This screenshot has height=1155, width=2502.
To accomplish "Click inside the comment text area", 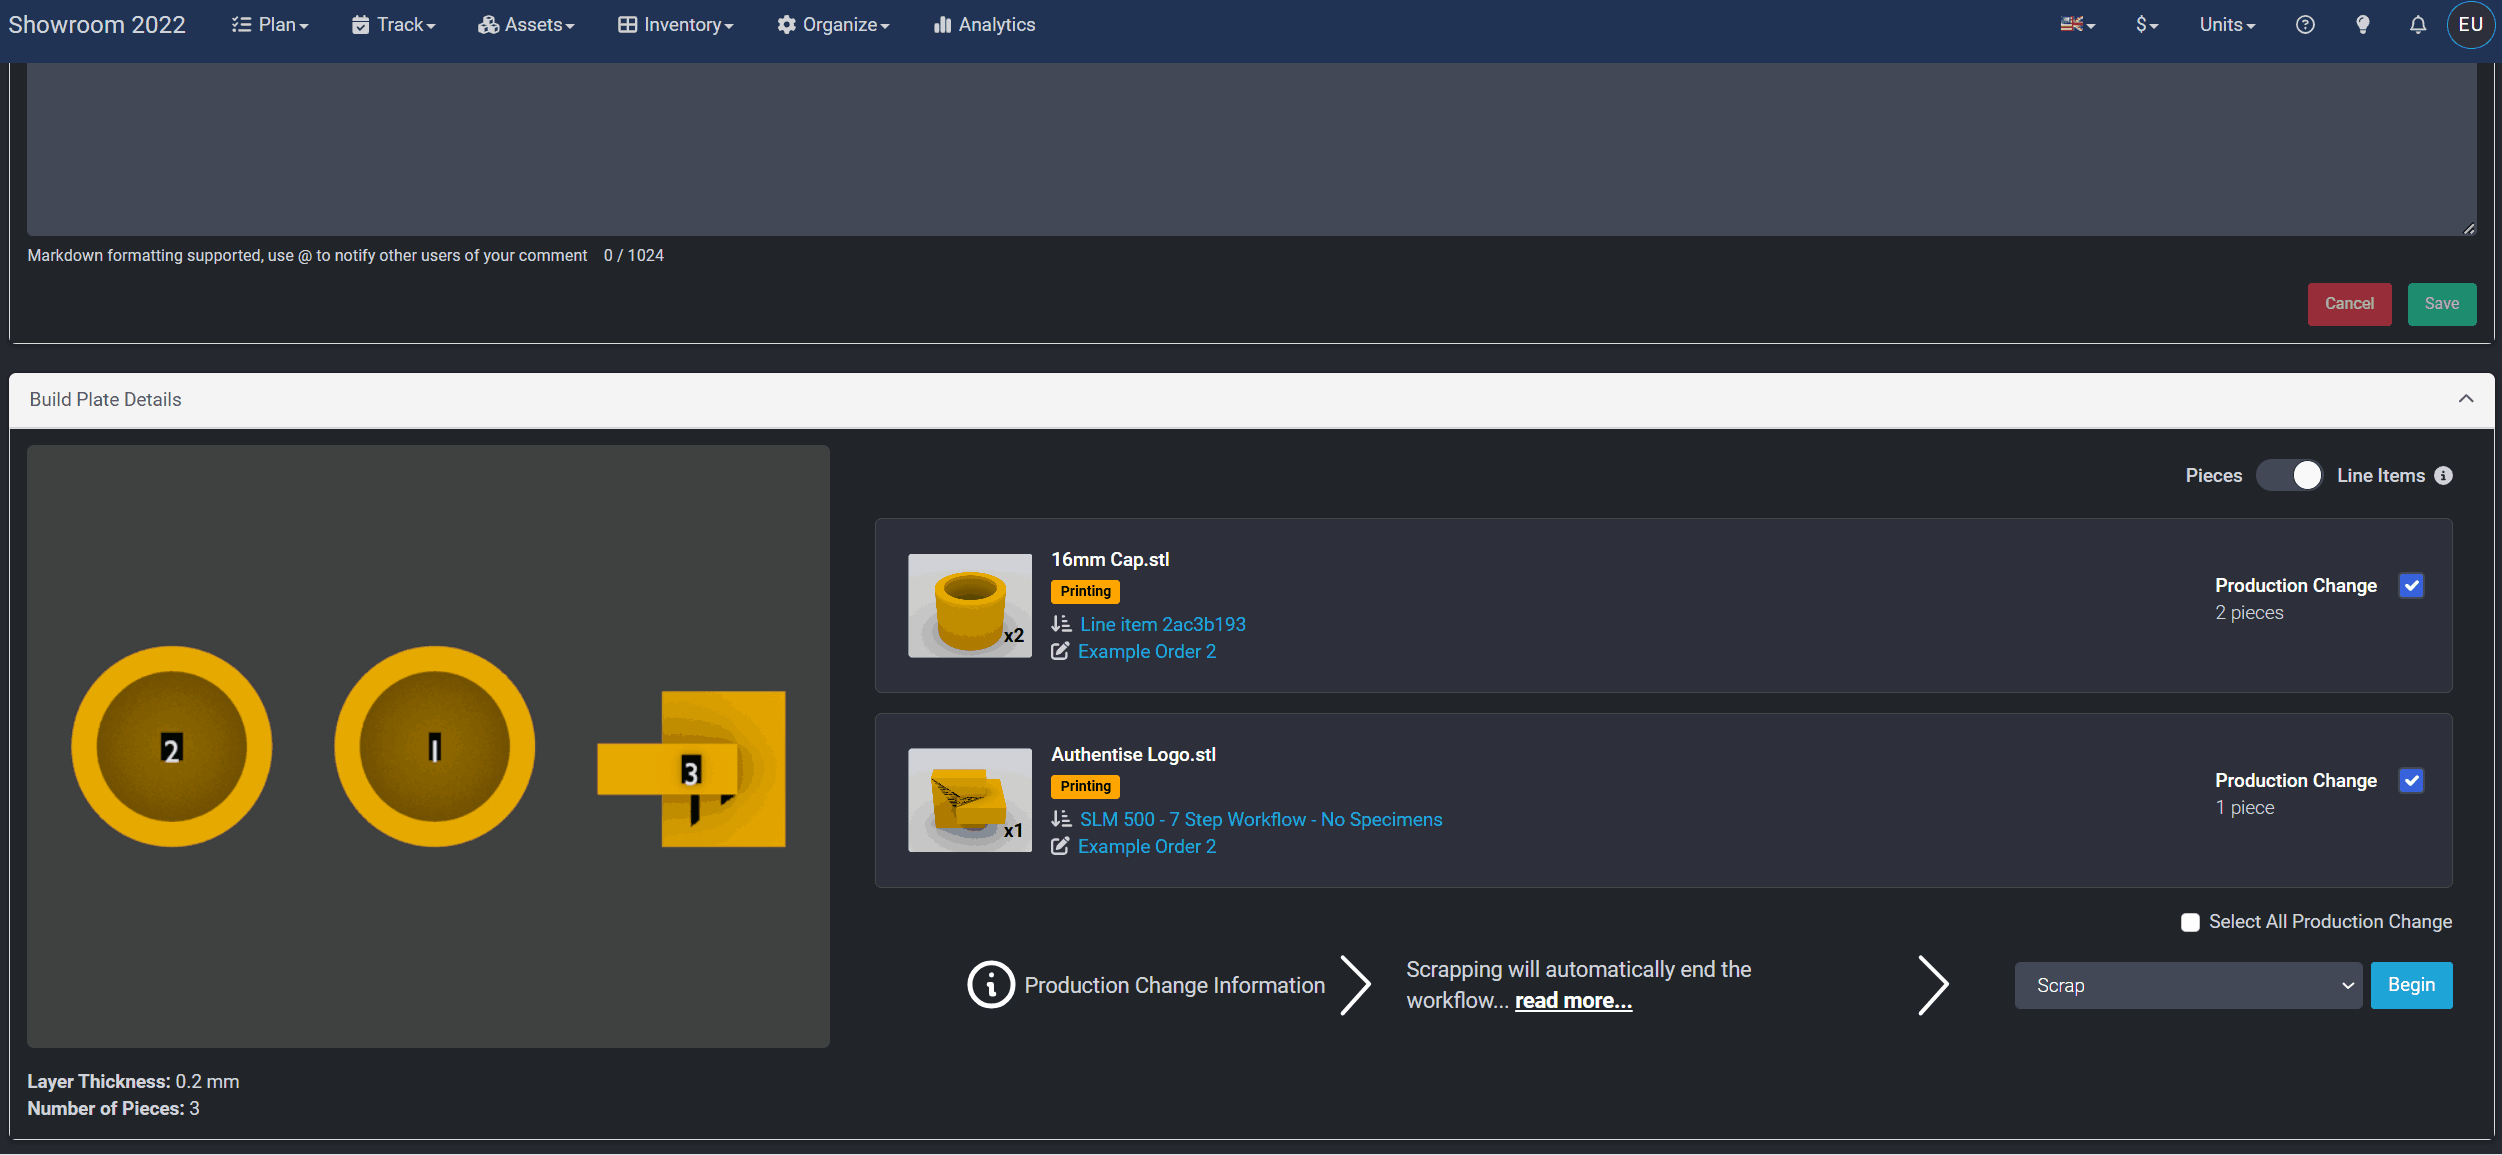I will (1250, 150).
